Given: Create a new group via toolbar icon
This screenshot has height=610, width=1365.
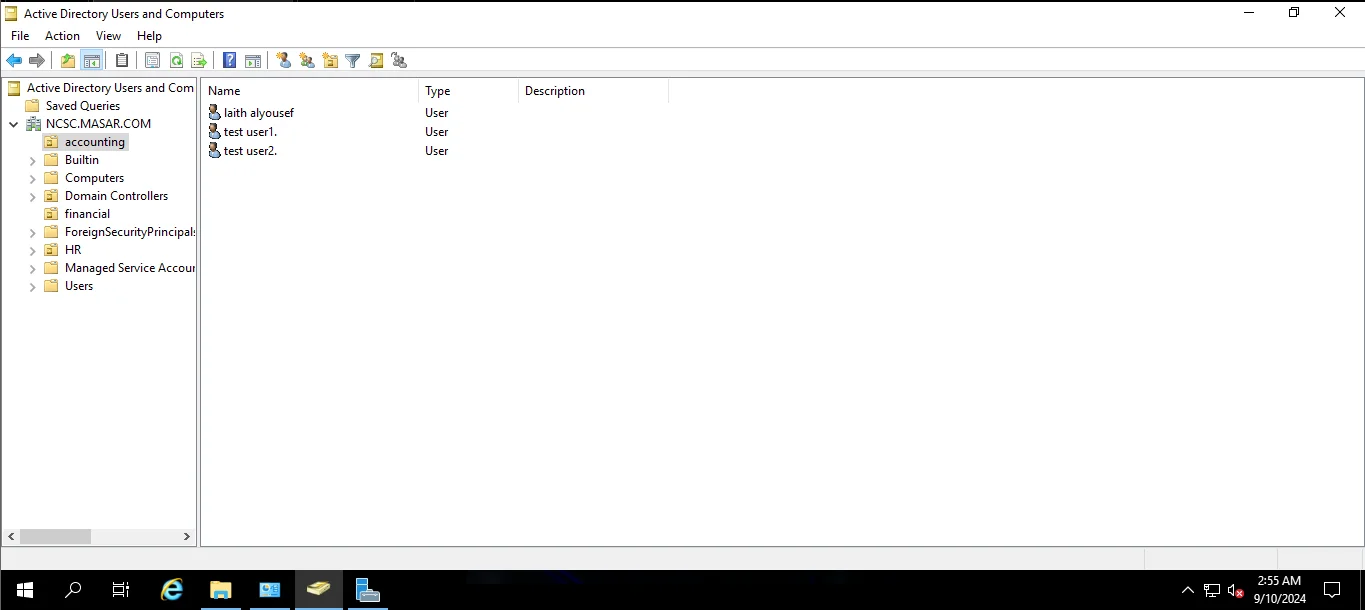Looking at the screenshot, I should 307,61.
